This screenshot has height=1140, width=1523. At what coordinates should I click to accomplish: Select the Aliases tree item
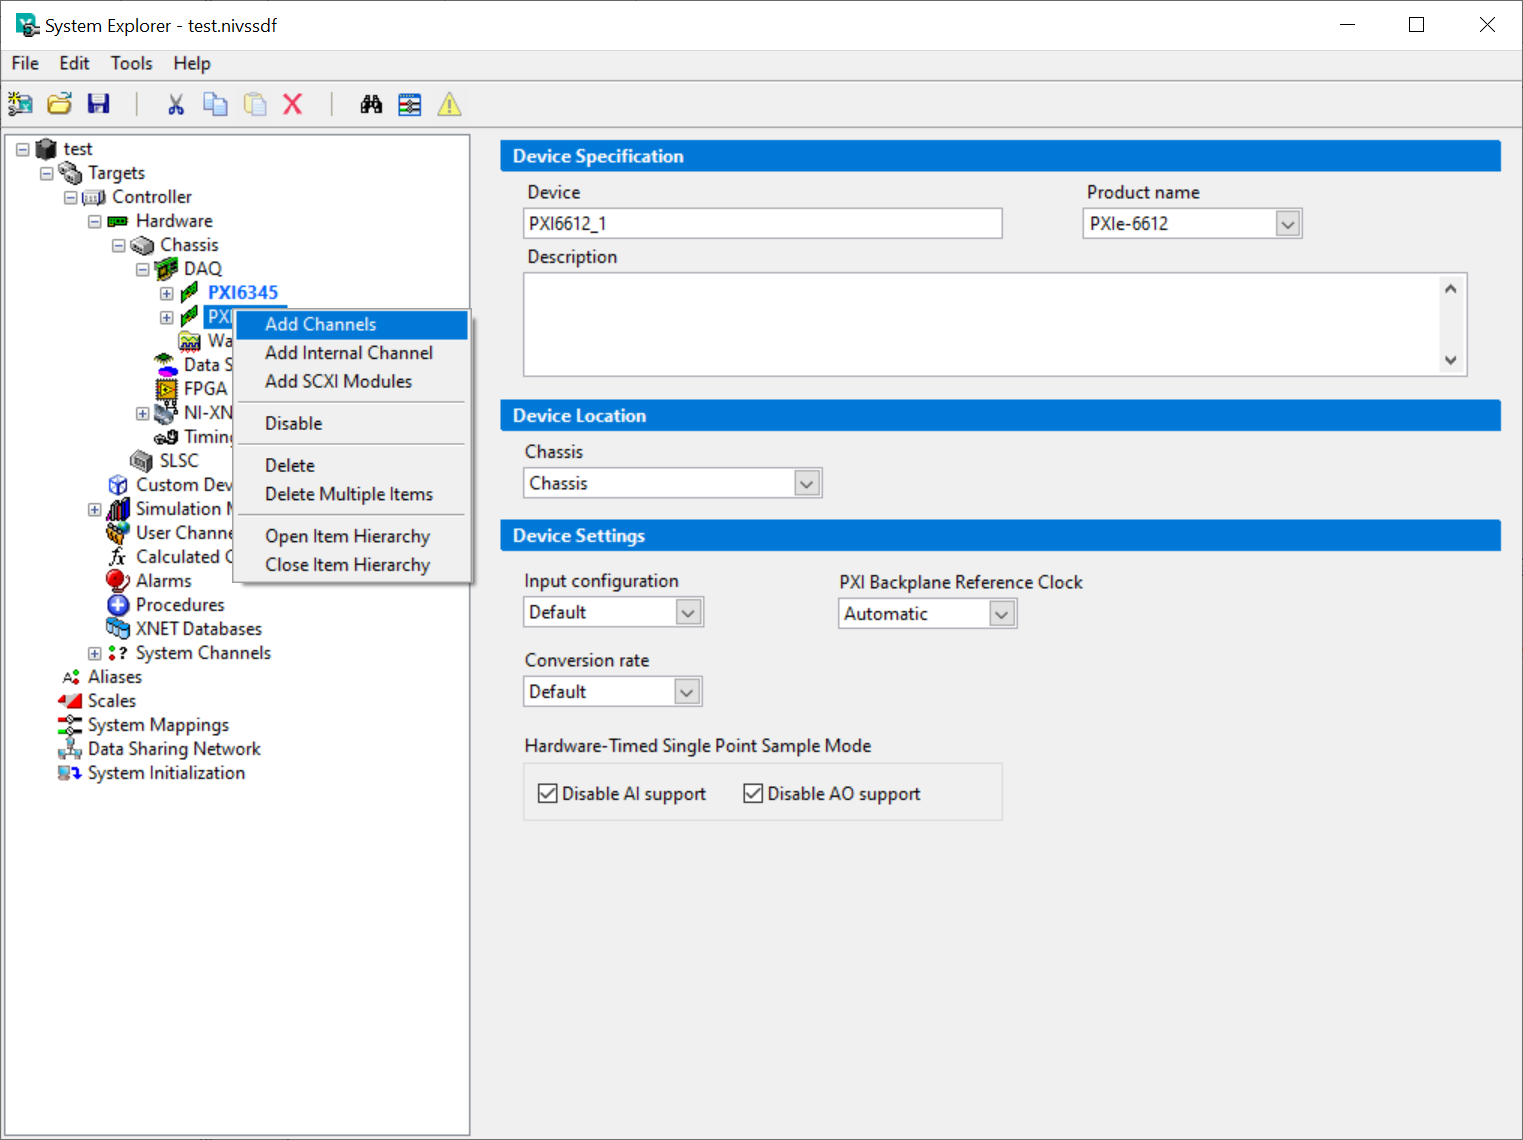115,677
